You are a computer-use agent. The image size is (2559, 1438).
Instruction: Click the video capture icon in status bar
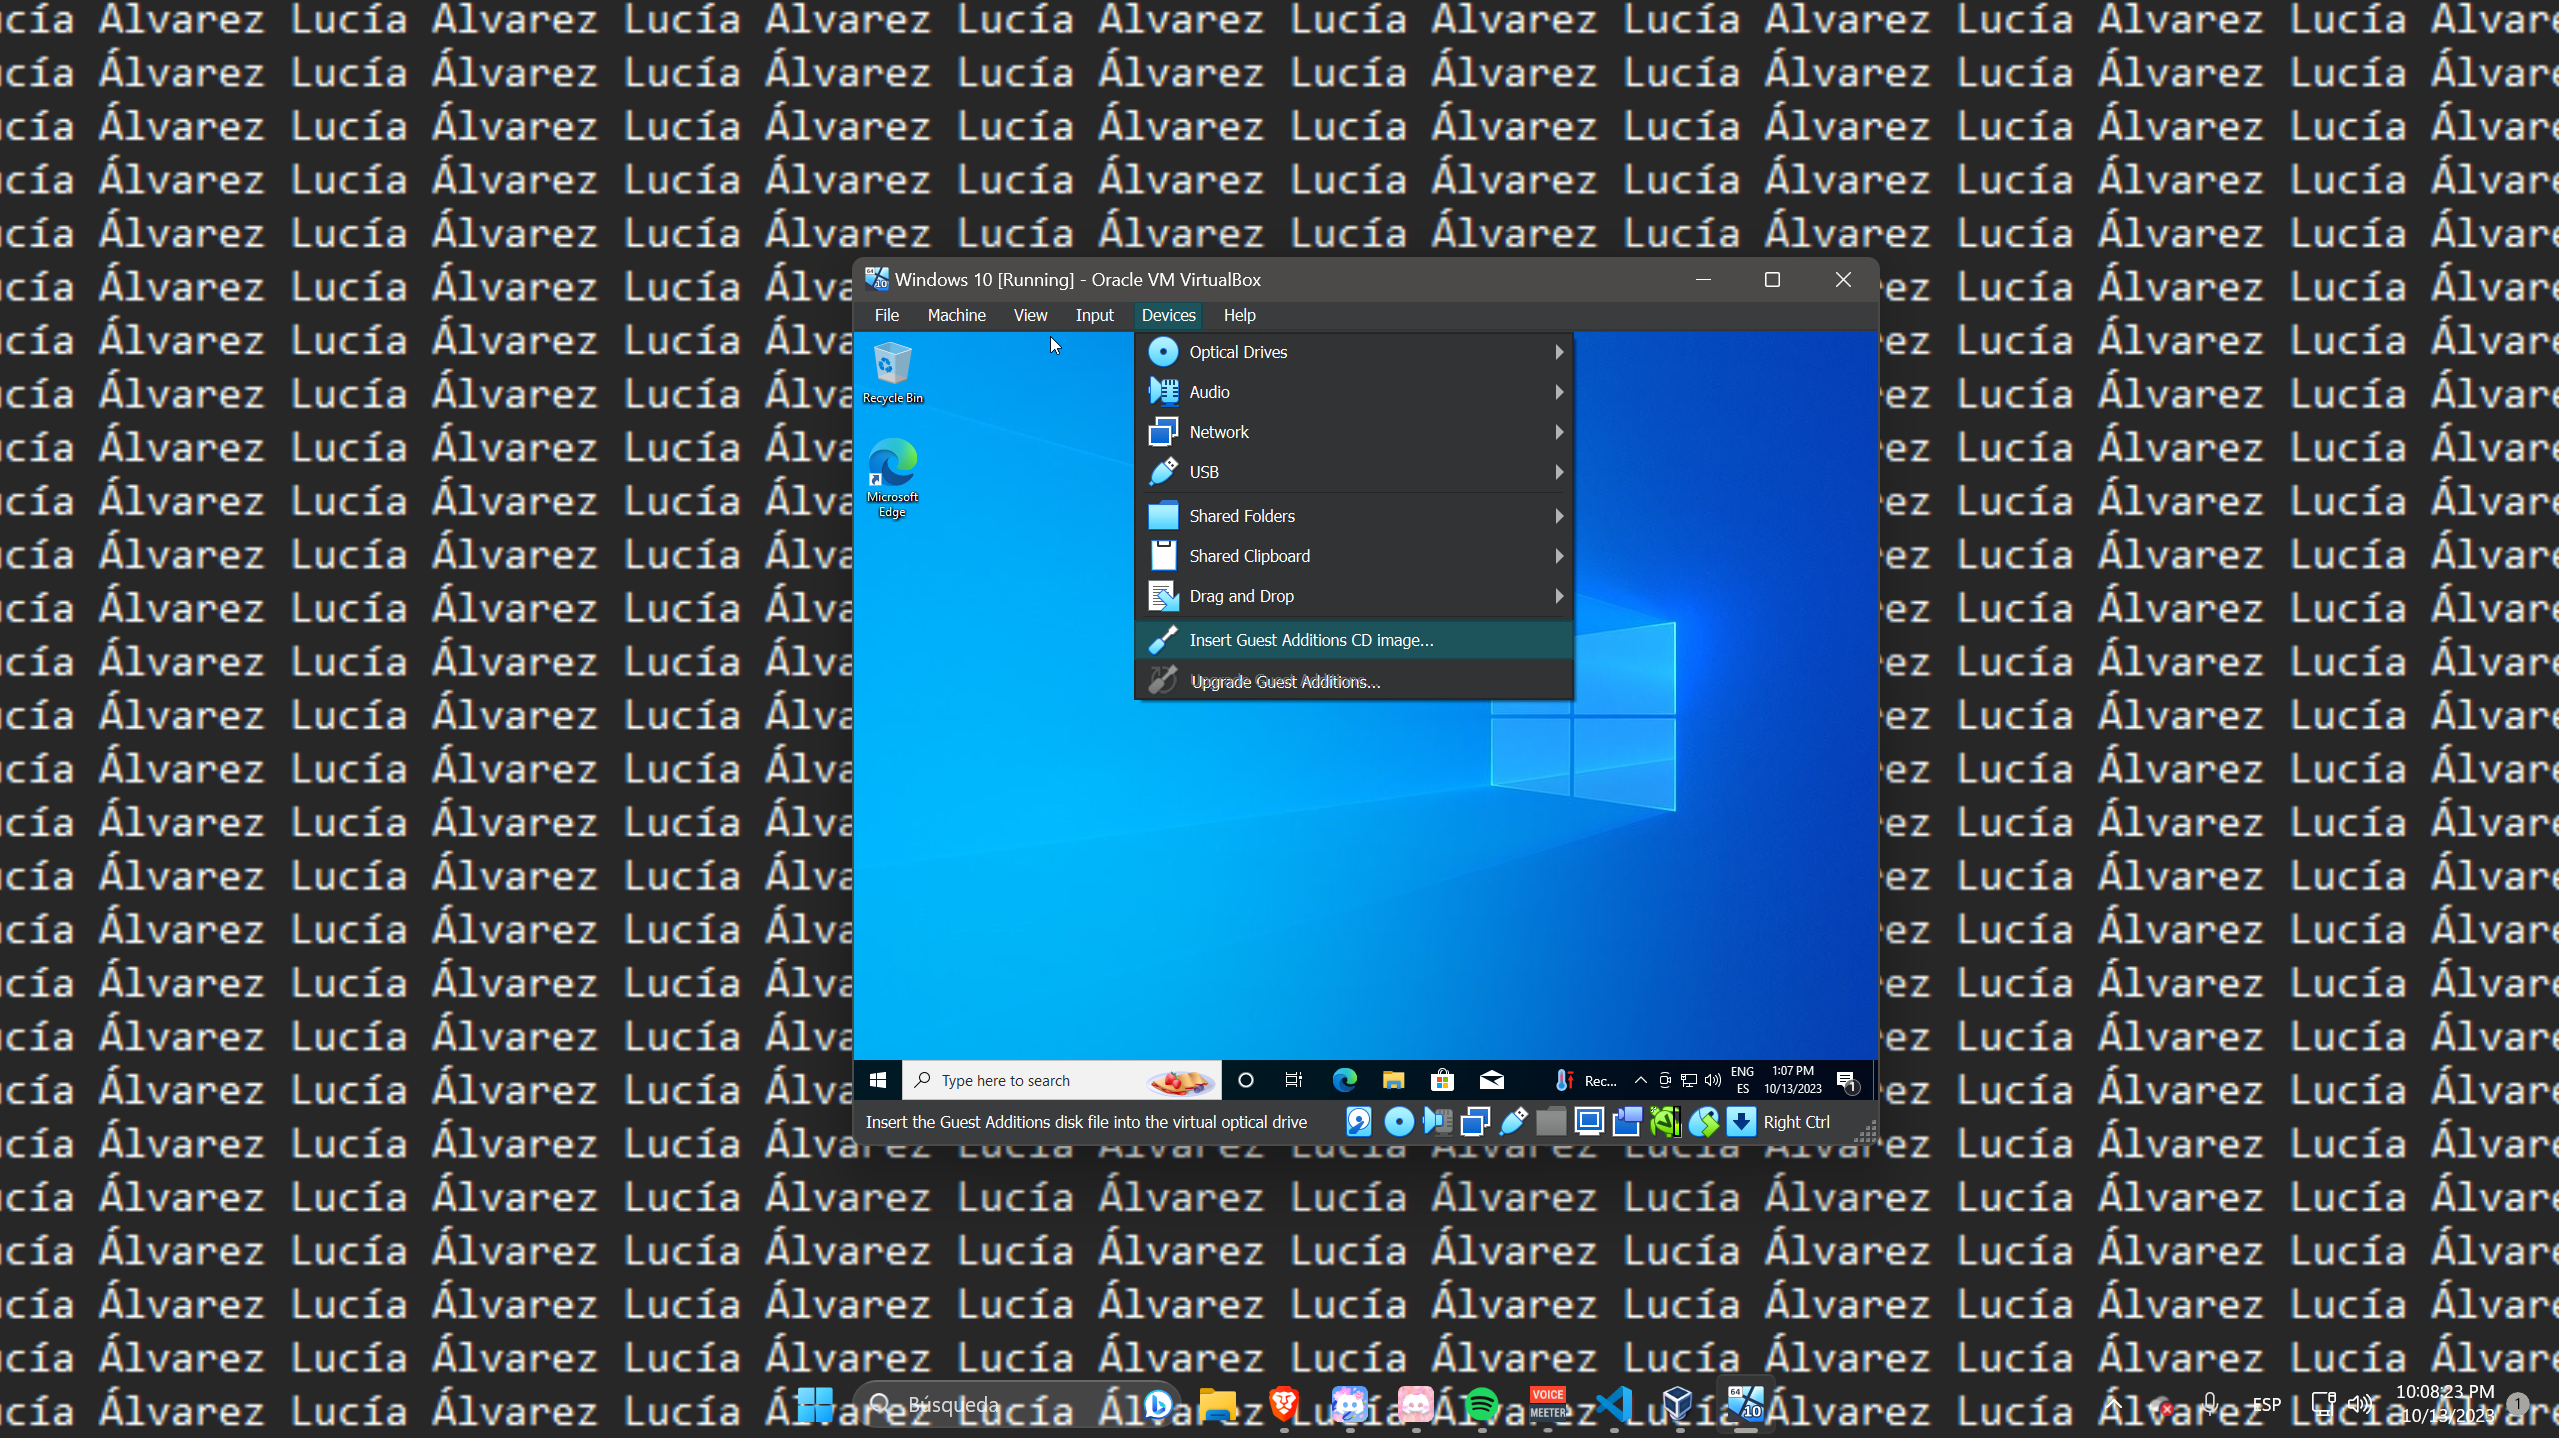pos(1626,1122)
